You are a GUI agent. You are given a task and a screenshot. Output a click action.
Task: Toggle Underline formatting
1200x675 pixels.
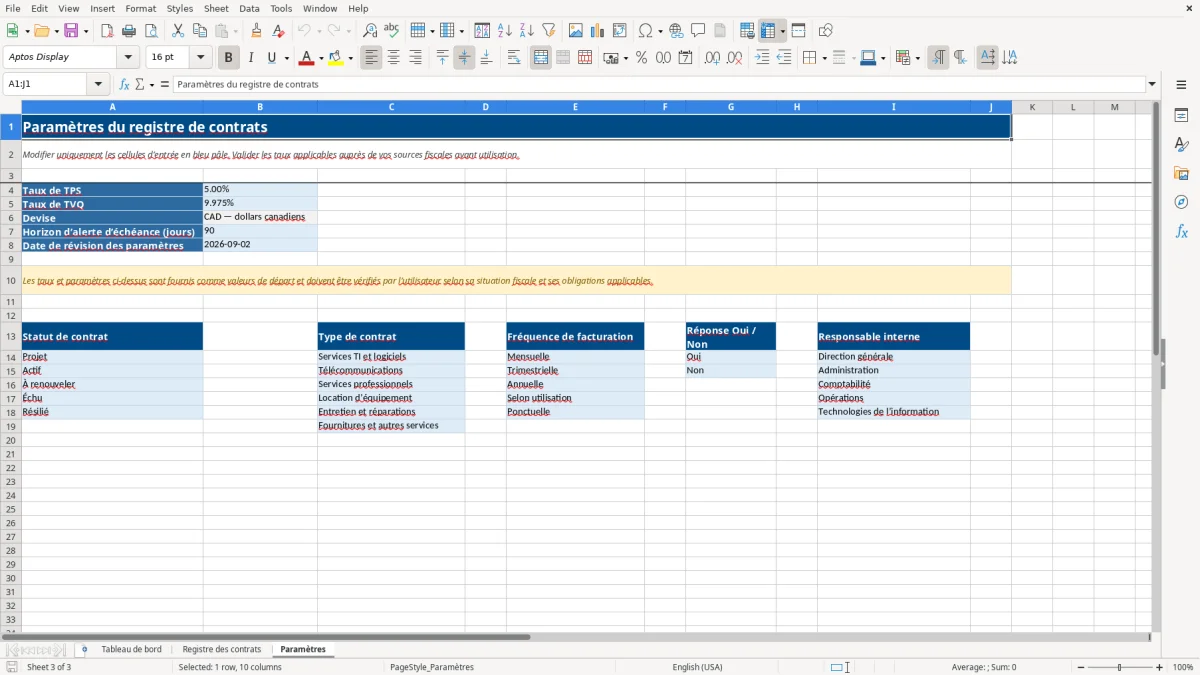point(271,58)
